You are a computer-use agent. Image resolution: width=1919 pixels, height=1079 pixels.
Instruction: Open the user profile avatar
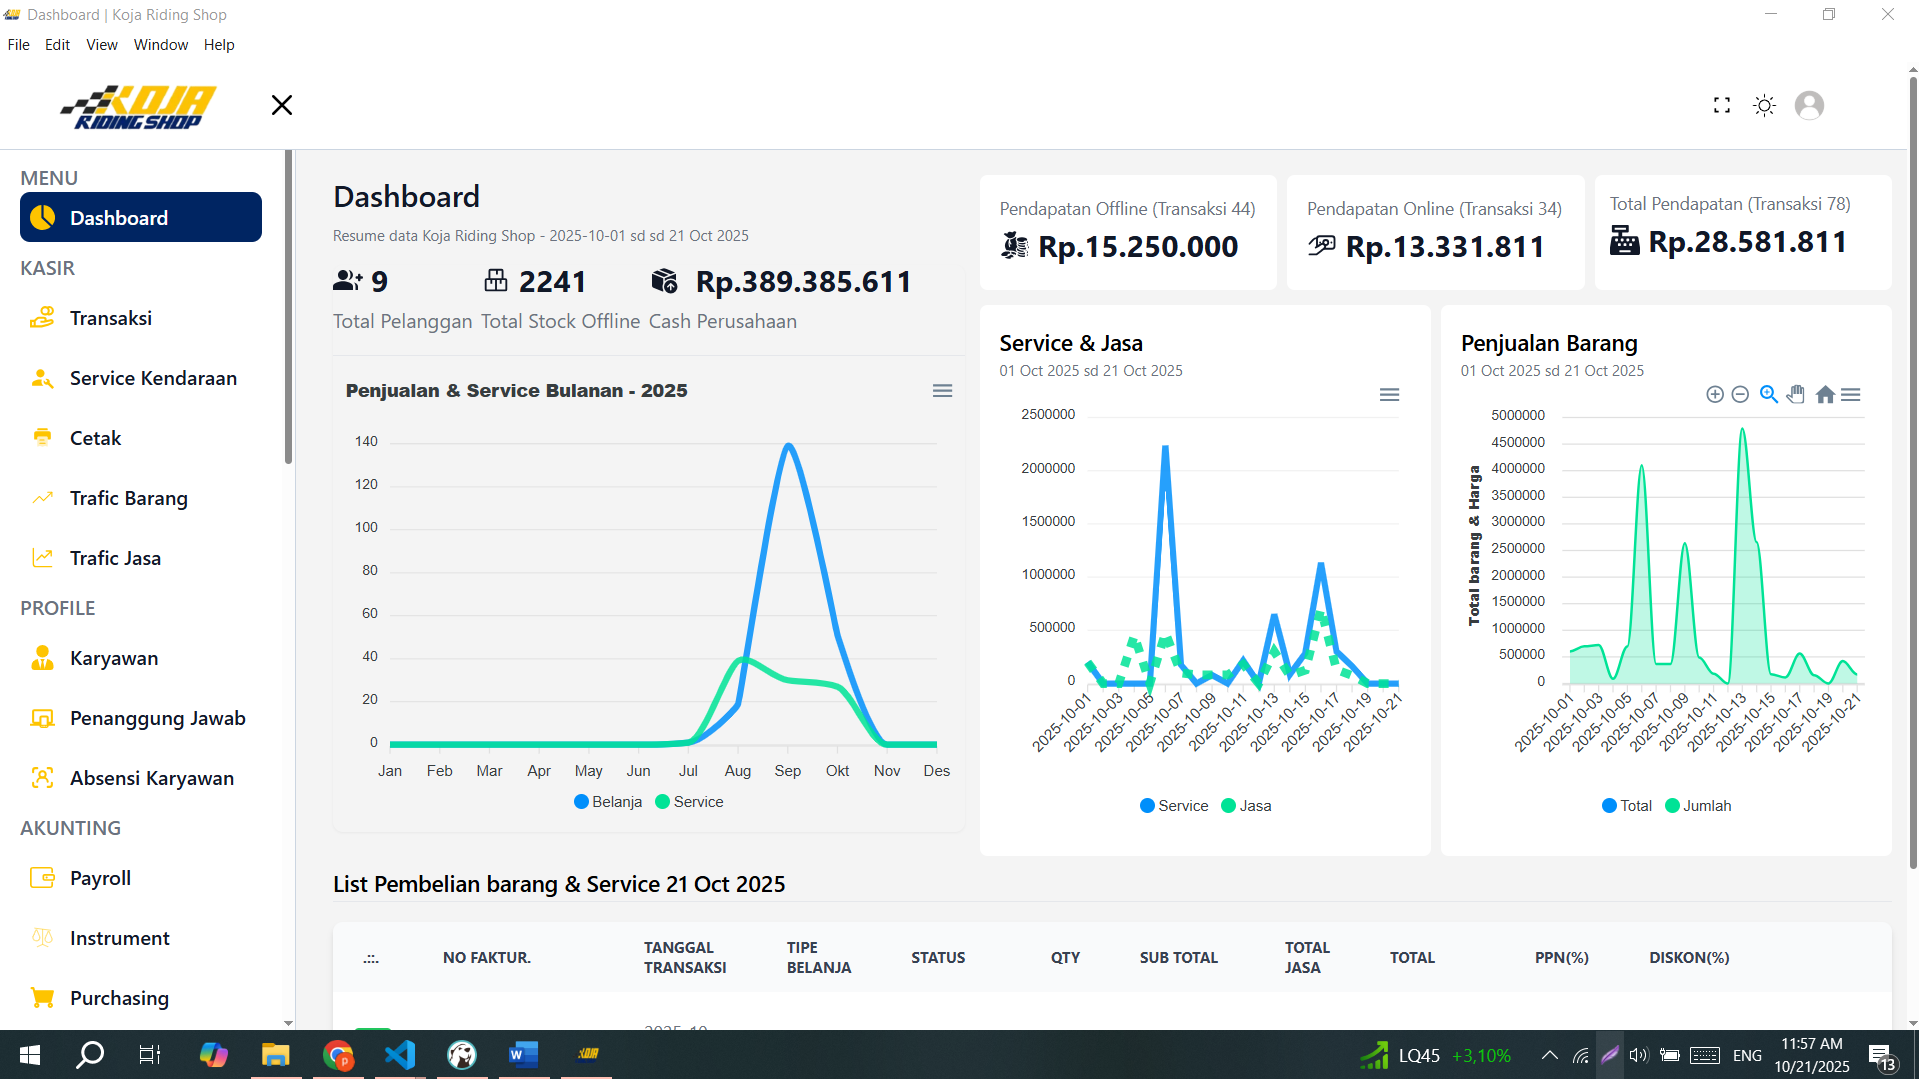coord(1808,105)
